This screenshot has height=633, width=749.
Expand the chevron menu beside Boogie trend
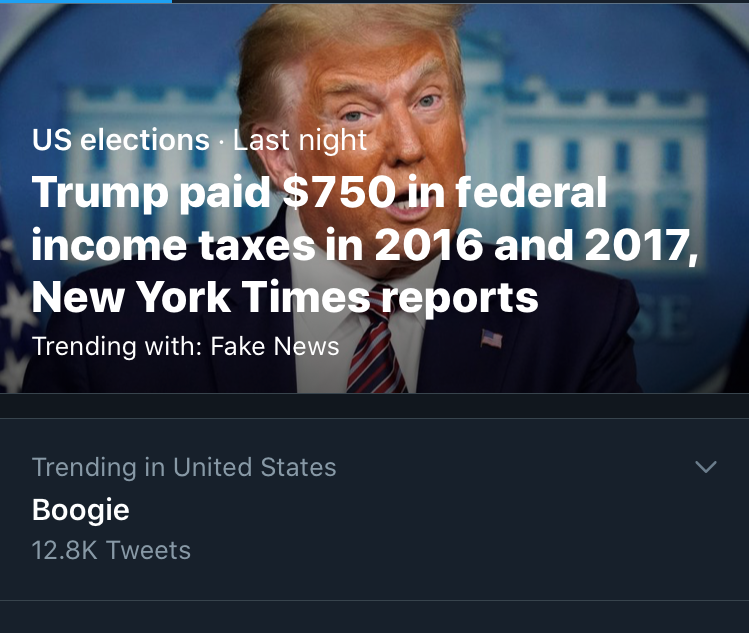coord(706,467)
